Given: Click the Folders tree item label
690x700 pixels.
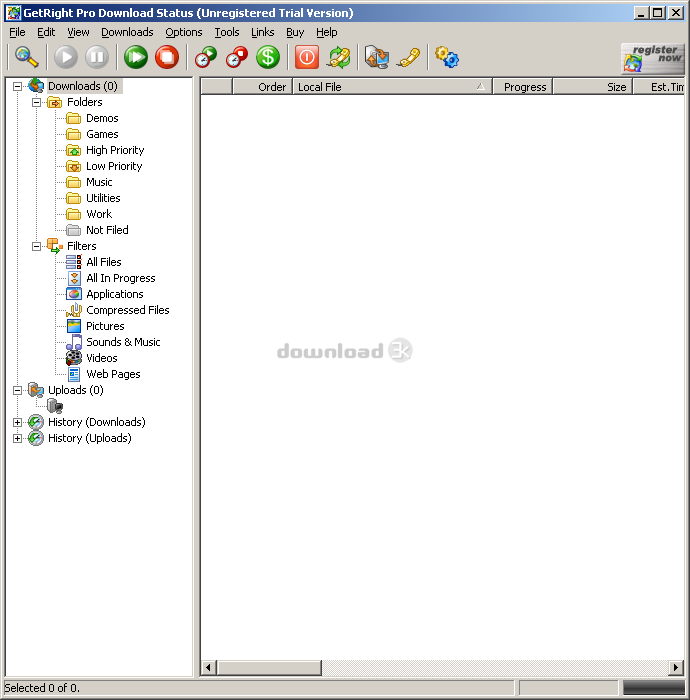Looking at the screenshot, I should [x=84, y=102].
